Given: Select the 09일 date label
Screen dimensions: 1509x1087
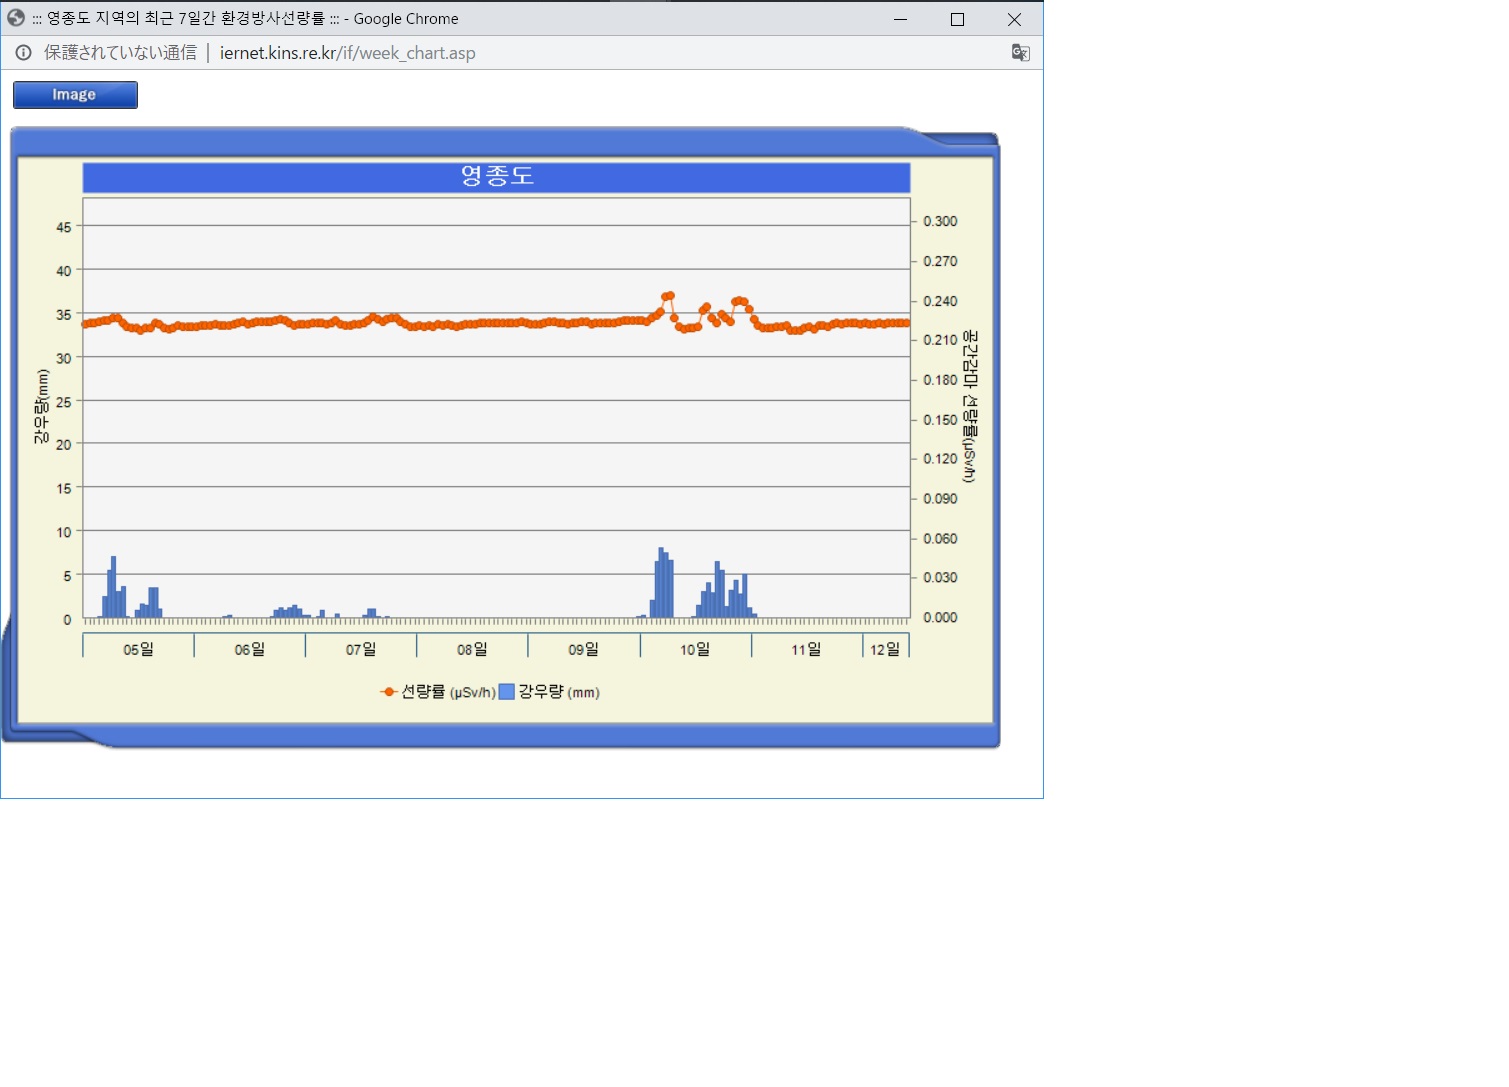Looking at the screenshot, I should 583,650.
